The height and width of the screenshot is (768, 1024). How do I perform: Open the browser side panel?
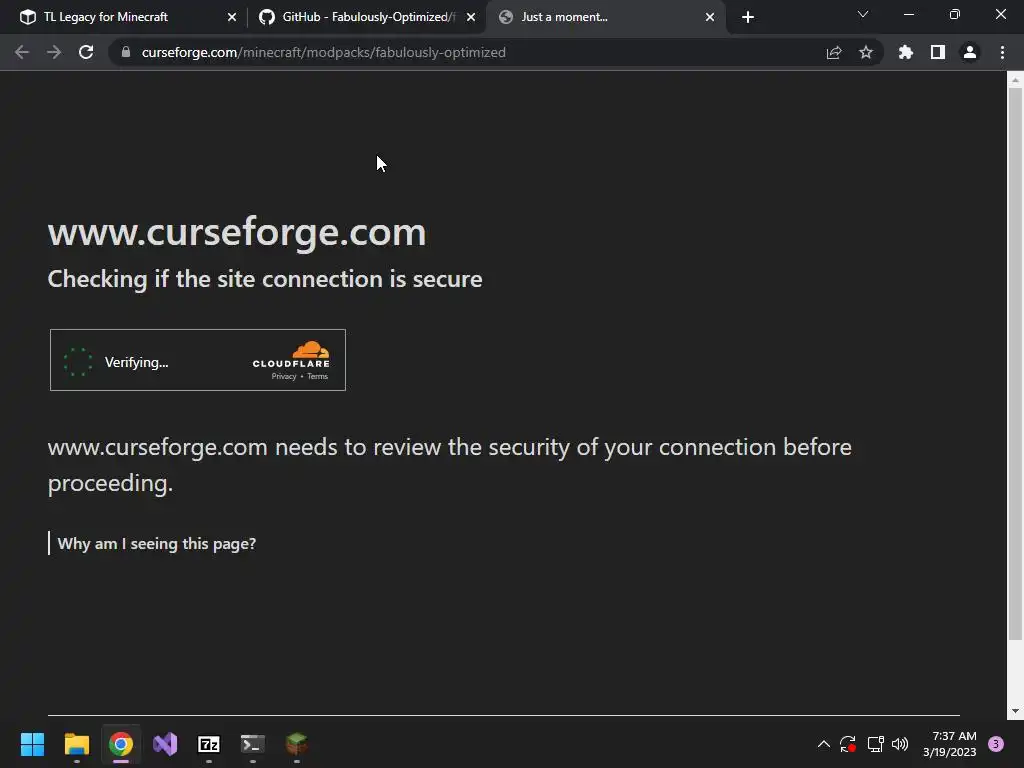938,52
